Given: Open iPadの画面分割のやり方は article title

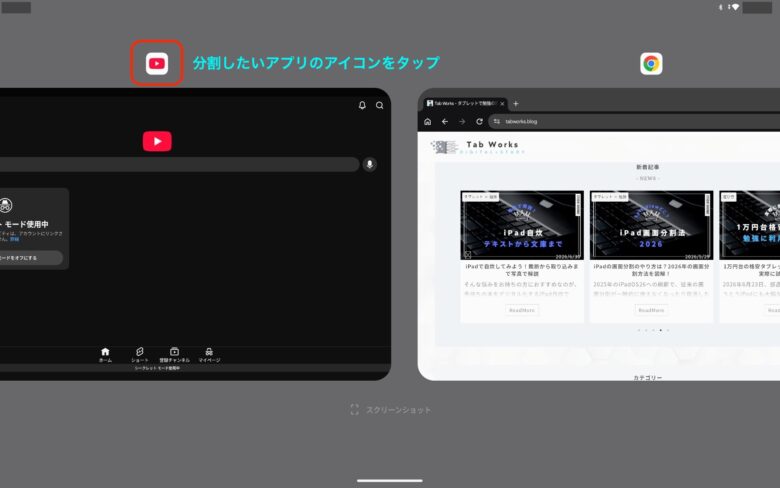Looking at the screenshot, I should pos(651,270).
